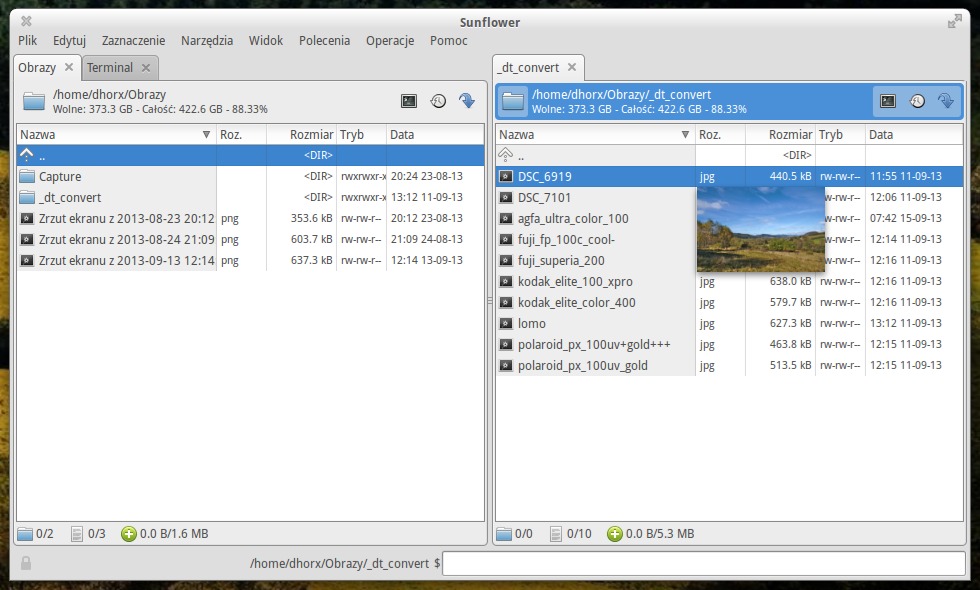
Task: Select kodak_elite_100_xpro file row
Action: (729, 282)
